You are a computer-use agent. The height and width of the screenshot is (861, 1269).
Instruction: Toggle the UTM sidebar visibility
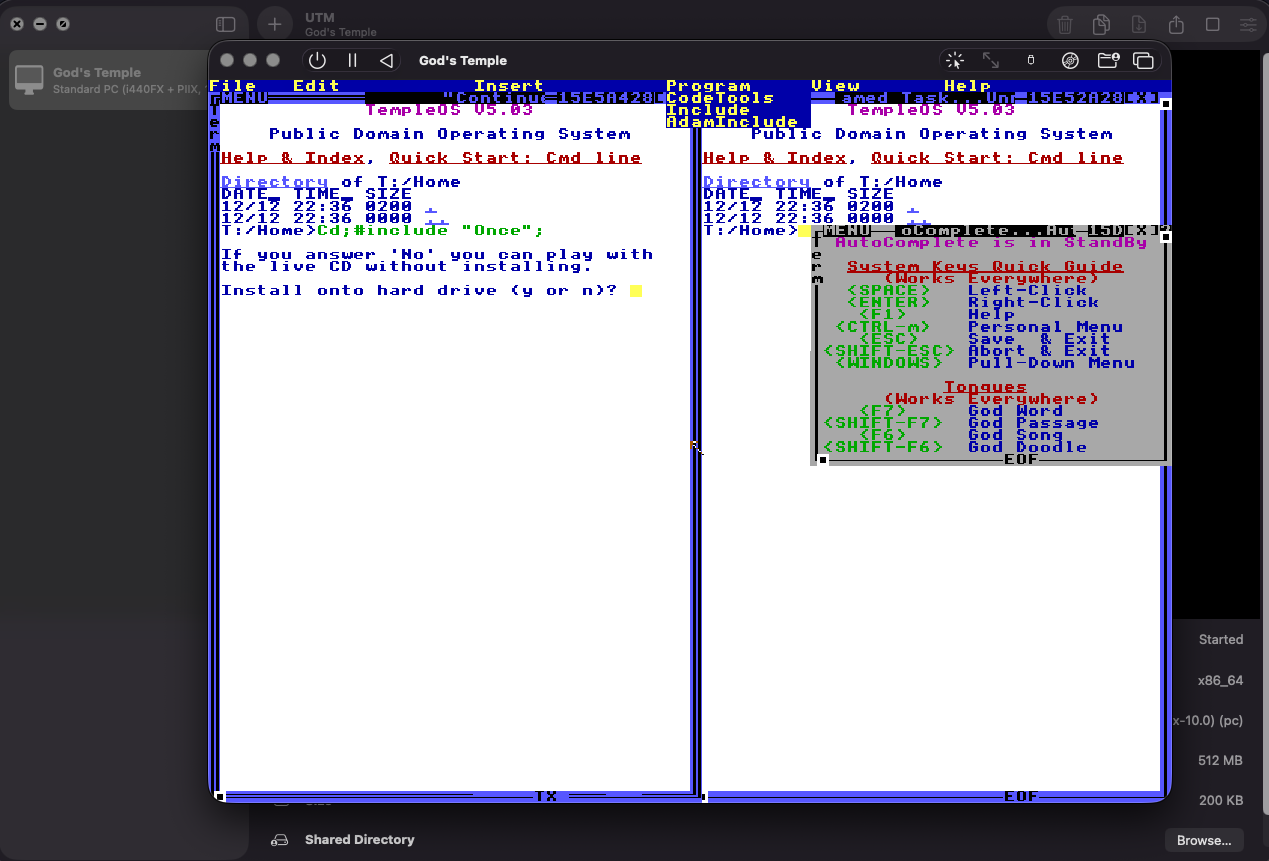(225, 24)
